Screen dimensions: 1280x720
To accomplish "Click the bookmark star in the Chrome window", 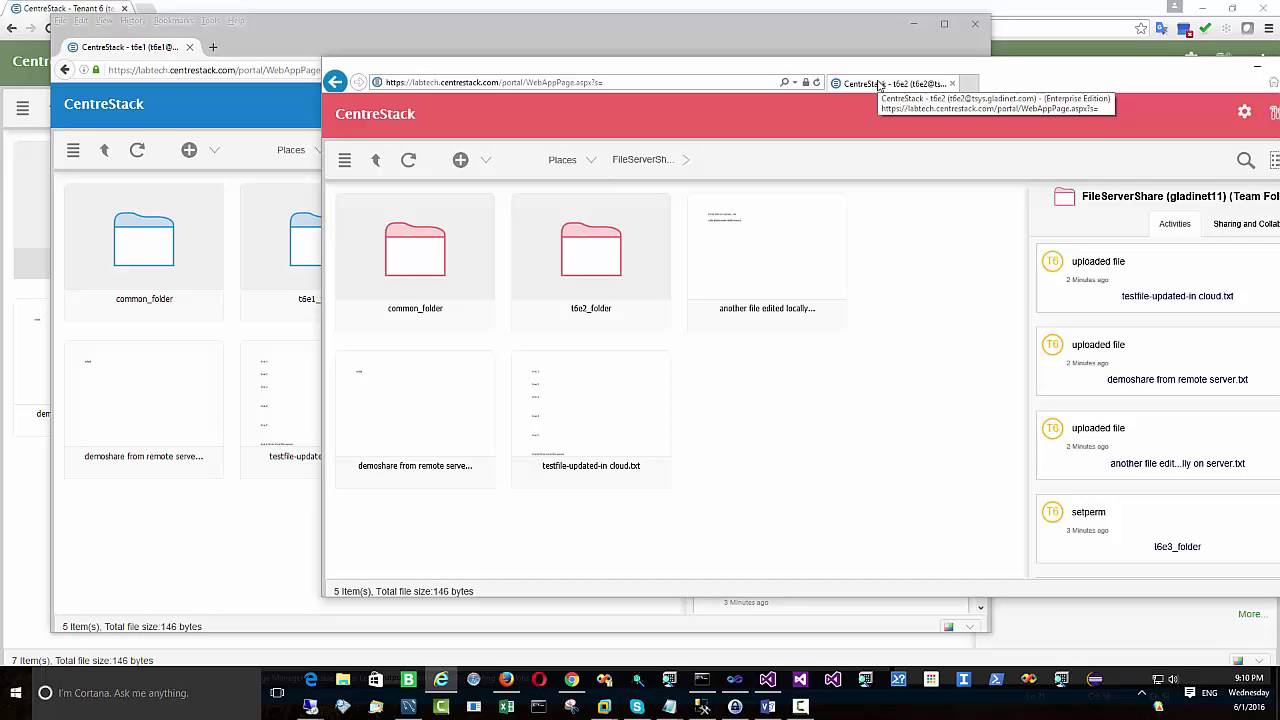I will 1141,28.
